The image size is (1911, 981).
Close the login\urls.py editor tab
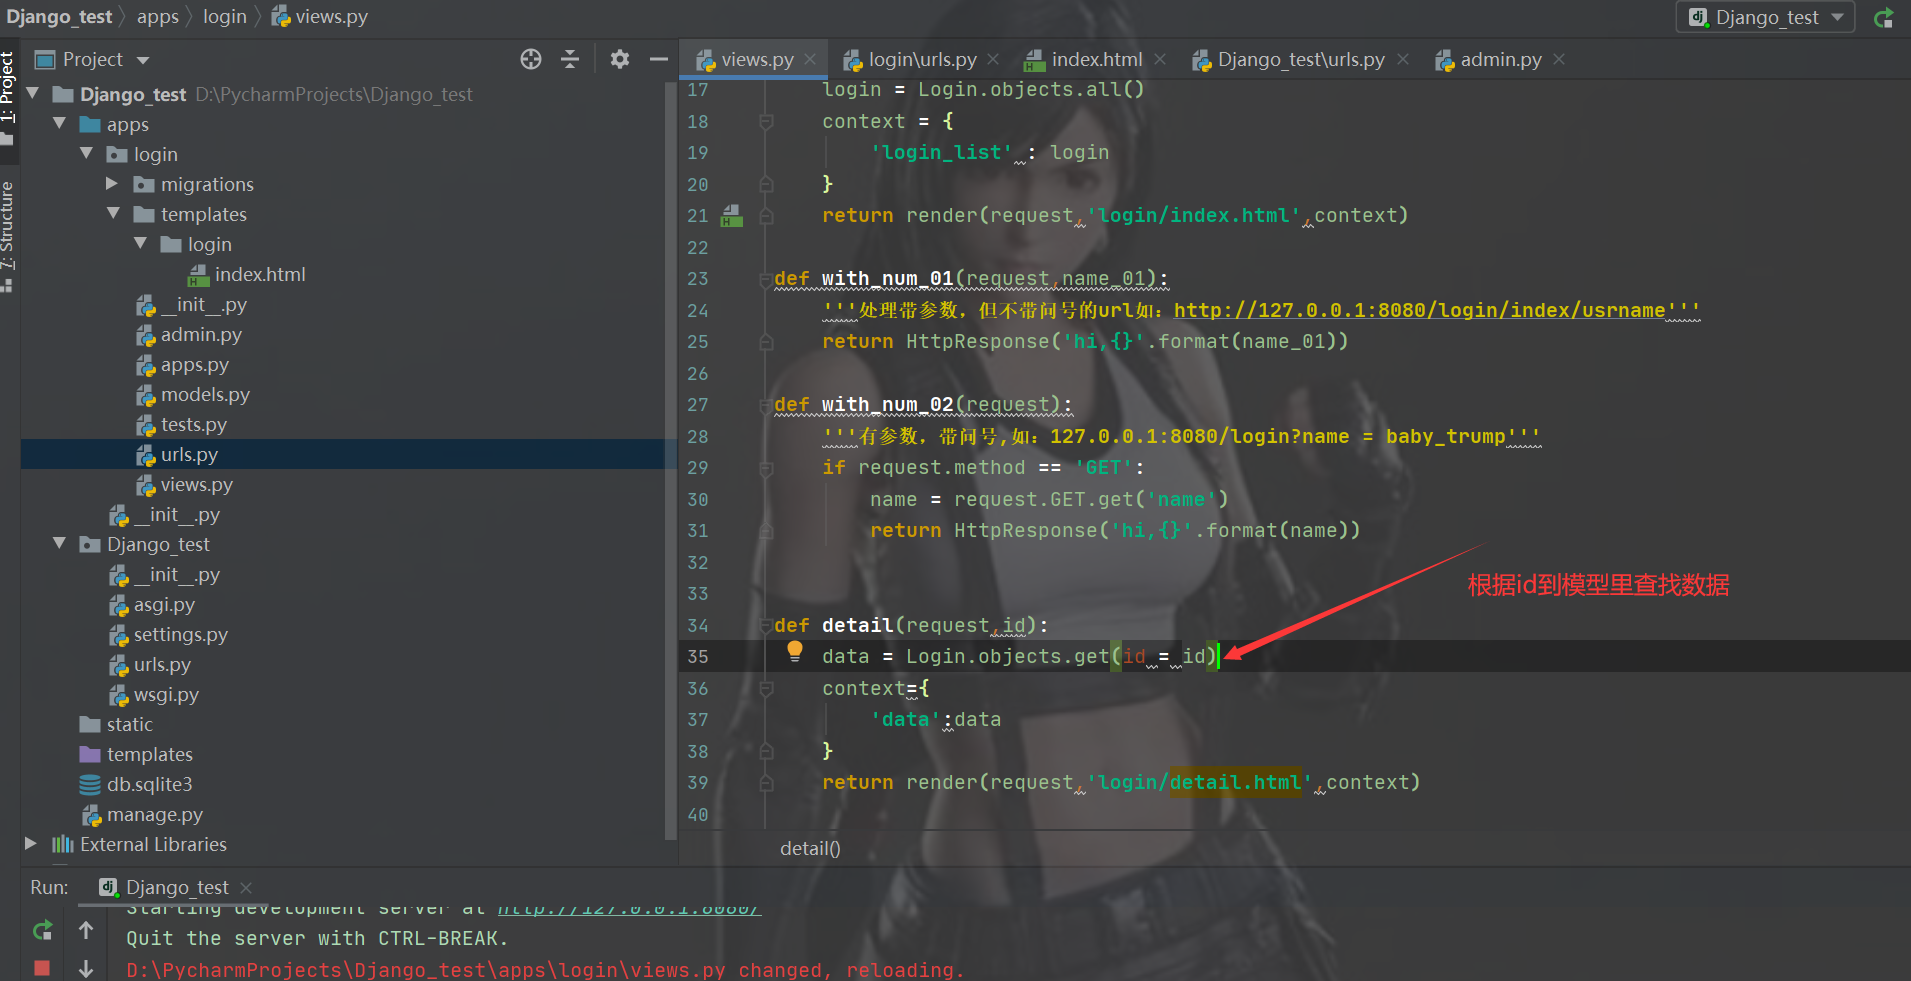(x=993, y=59)
